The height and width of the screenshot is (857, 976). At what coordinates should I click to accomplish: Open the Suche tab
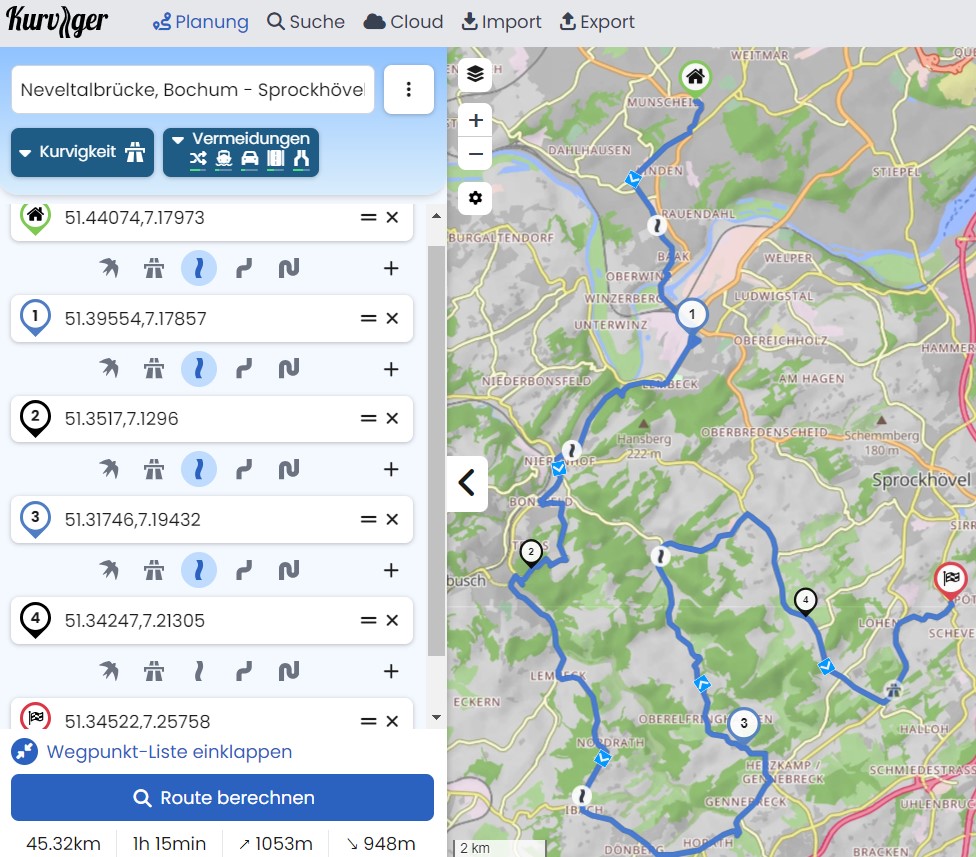pyautogui.click(x=306, y=22)
